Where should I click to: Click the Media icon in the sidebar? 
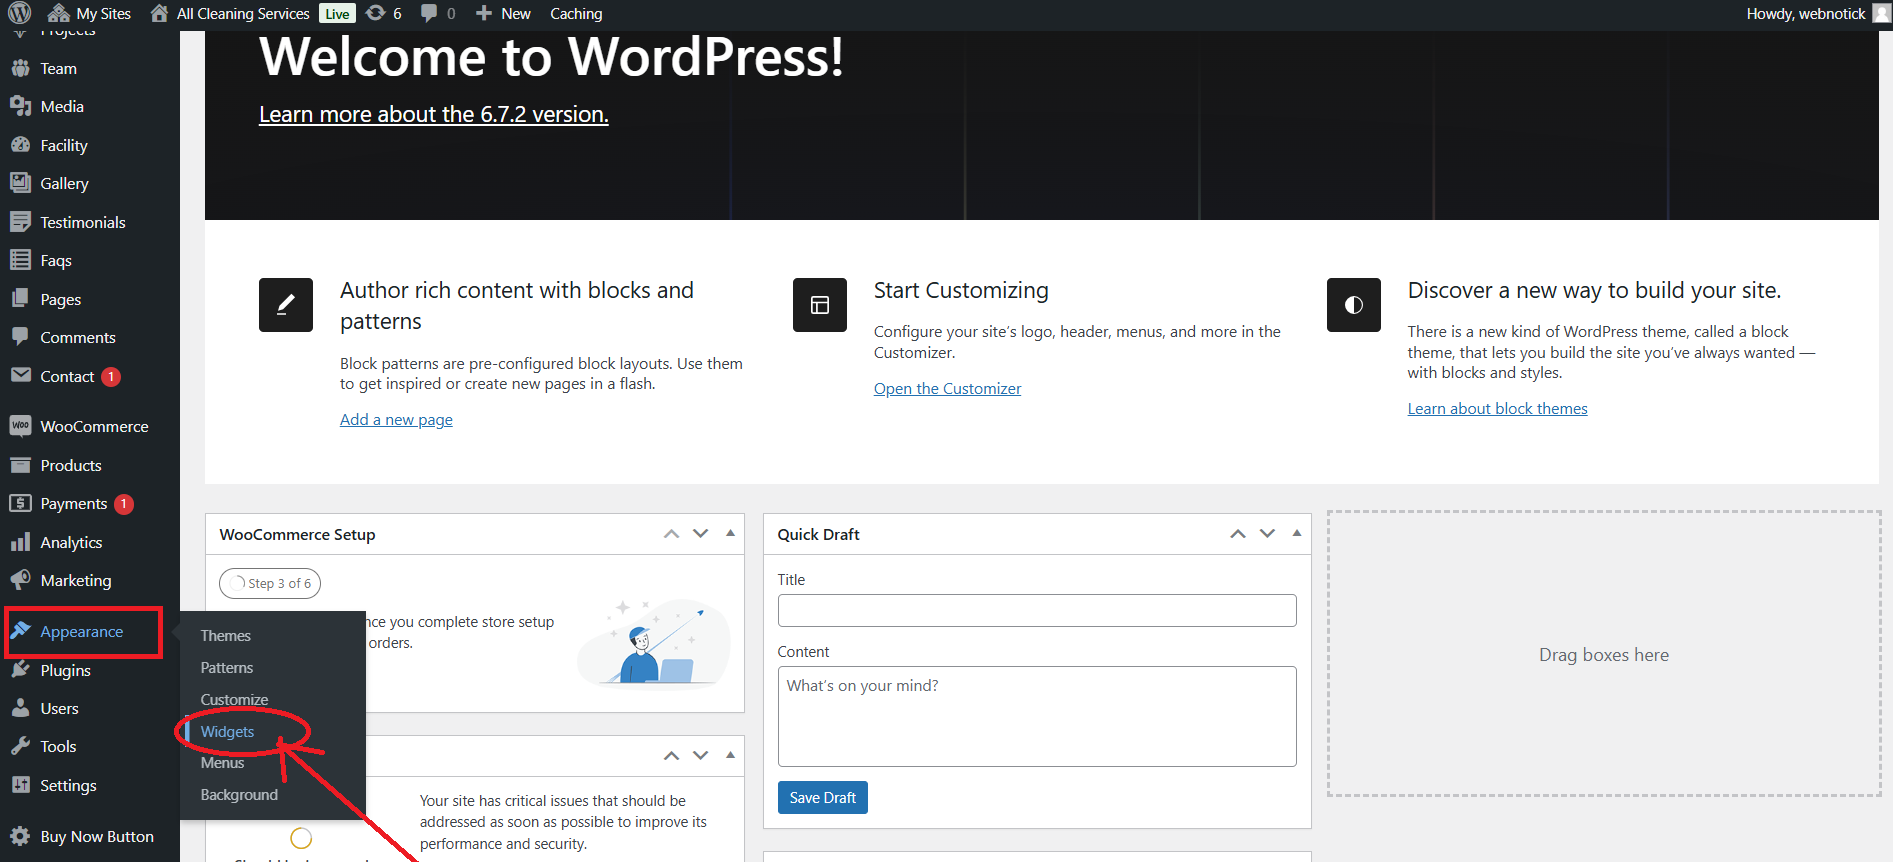coord(20,106)
